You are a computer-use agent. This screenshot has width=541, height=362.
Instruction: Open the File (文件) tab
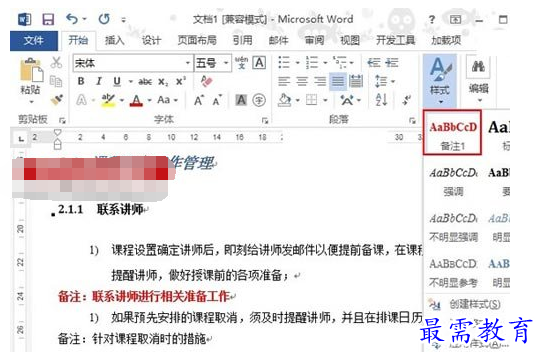(33, 41)
